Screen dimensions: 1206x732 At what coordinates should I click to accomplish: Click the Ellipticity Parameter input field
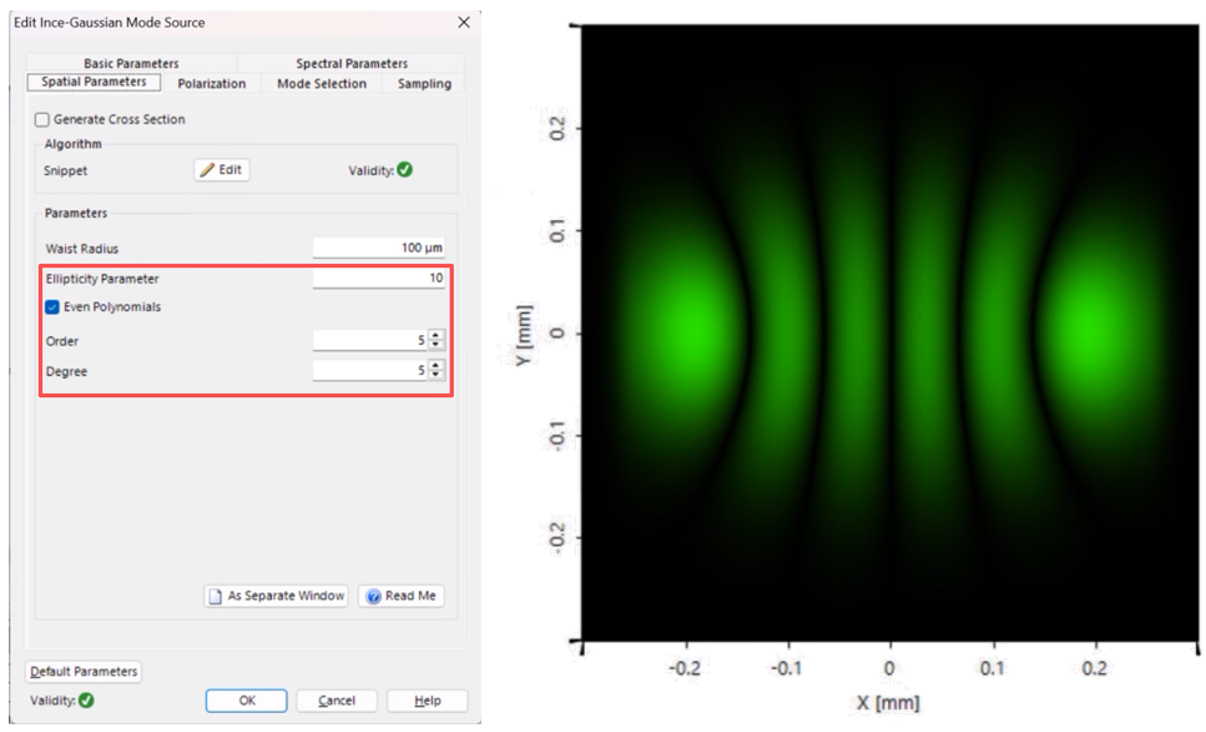coord(378,278)
